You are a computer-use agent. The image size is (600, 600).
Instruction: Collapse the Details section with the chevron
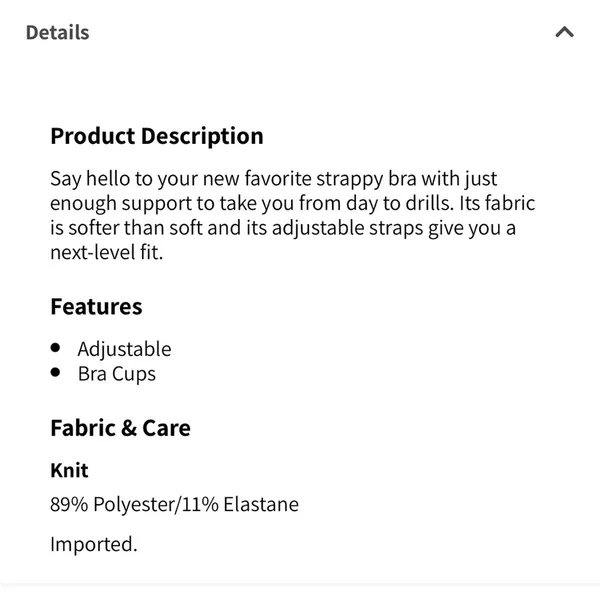point(564,32)
